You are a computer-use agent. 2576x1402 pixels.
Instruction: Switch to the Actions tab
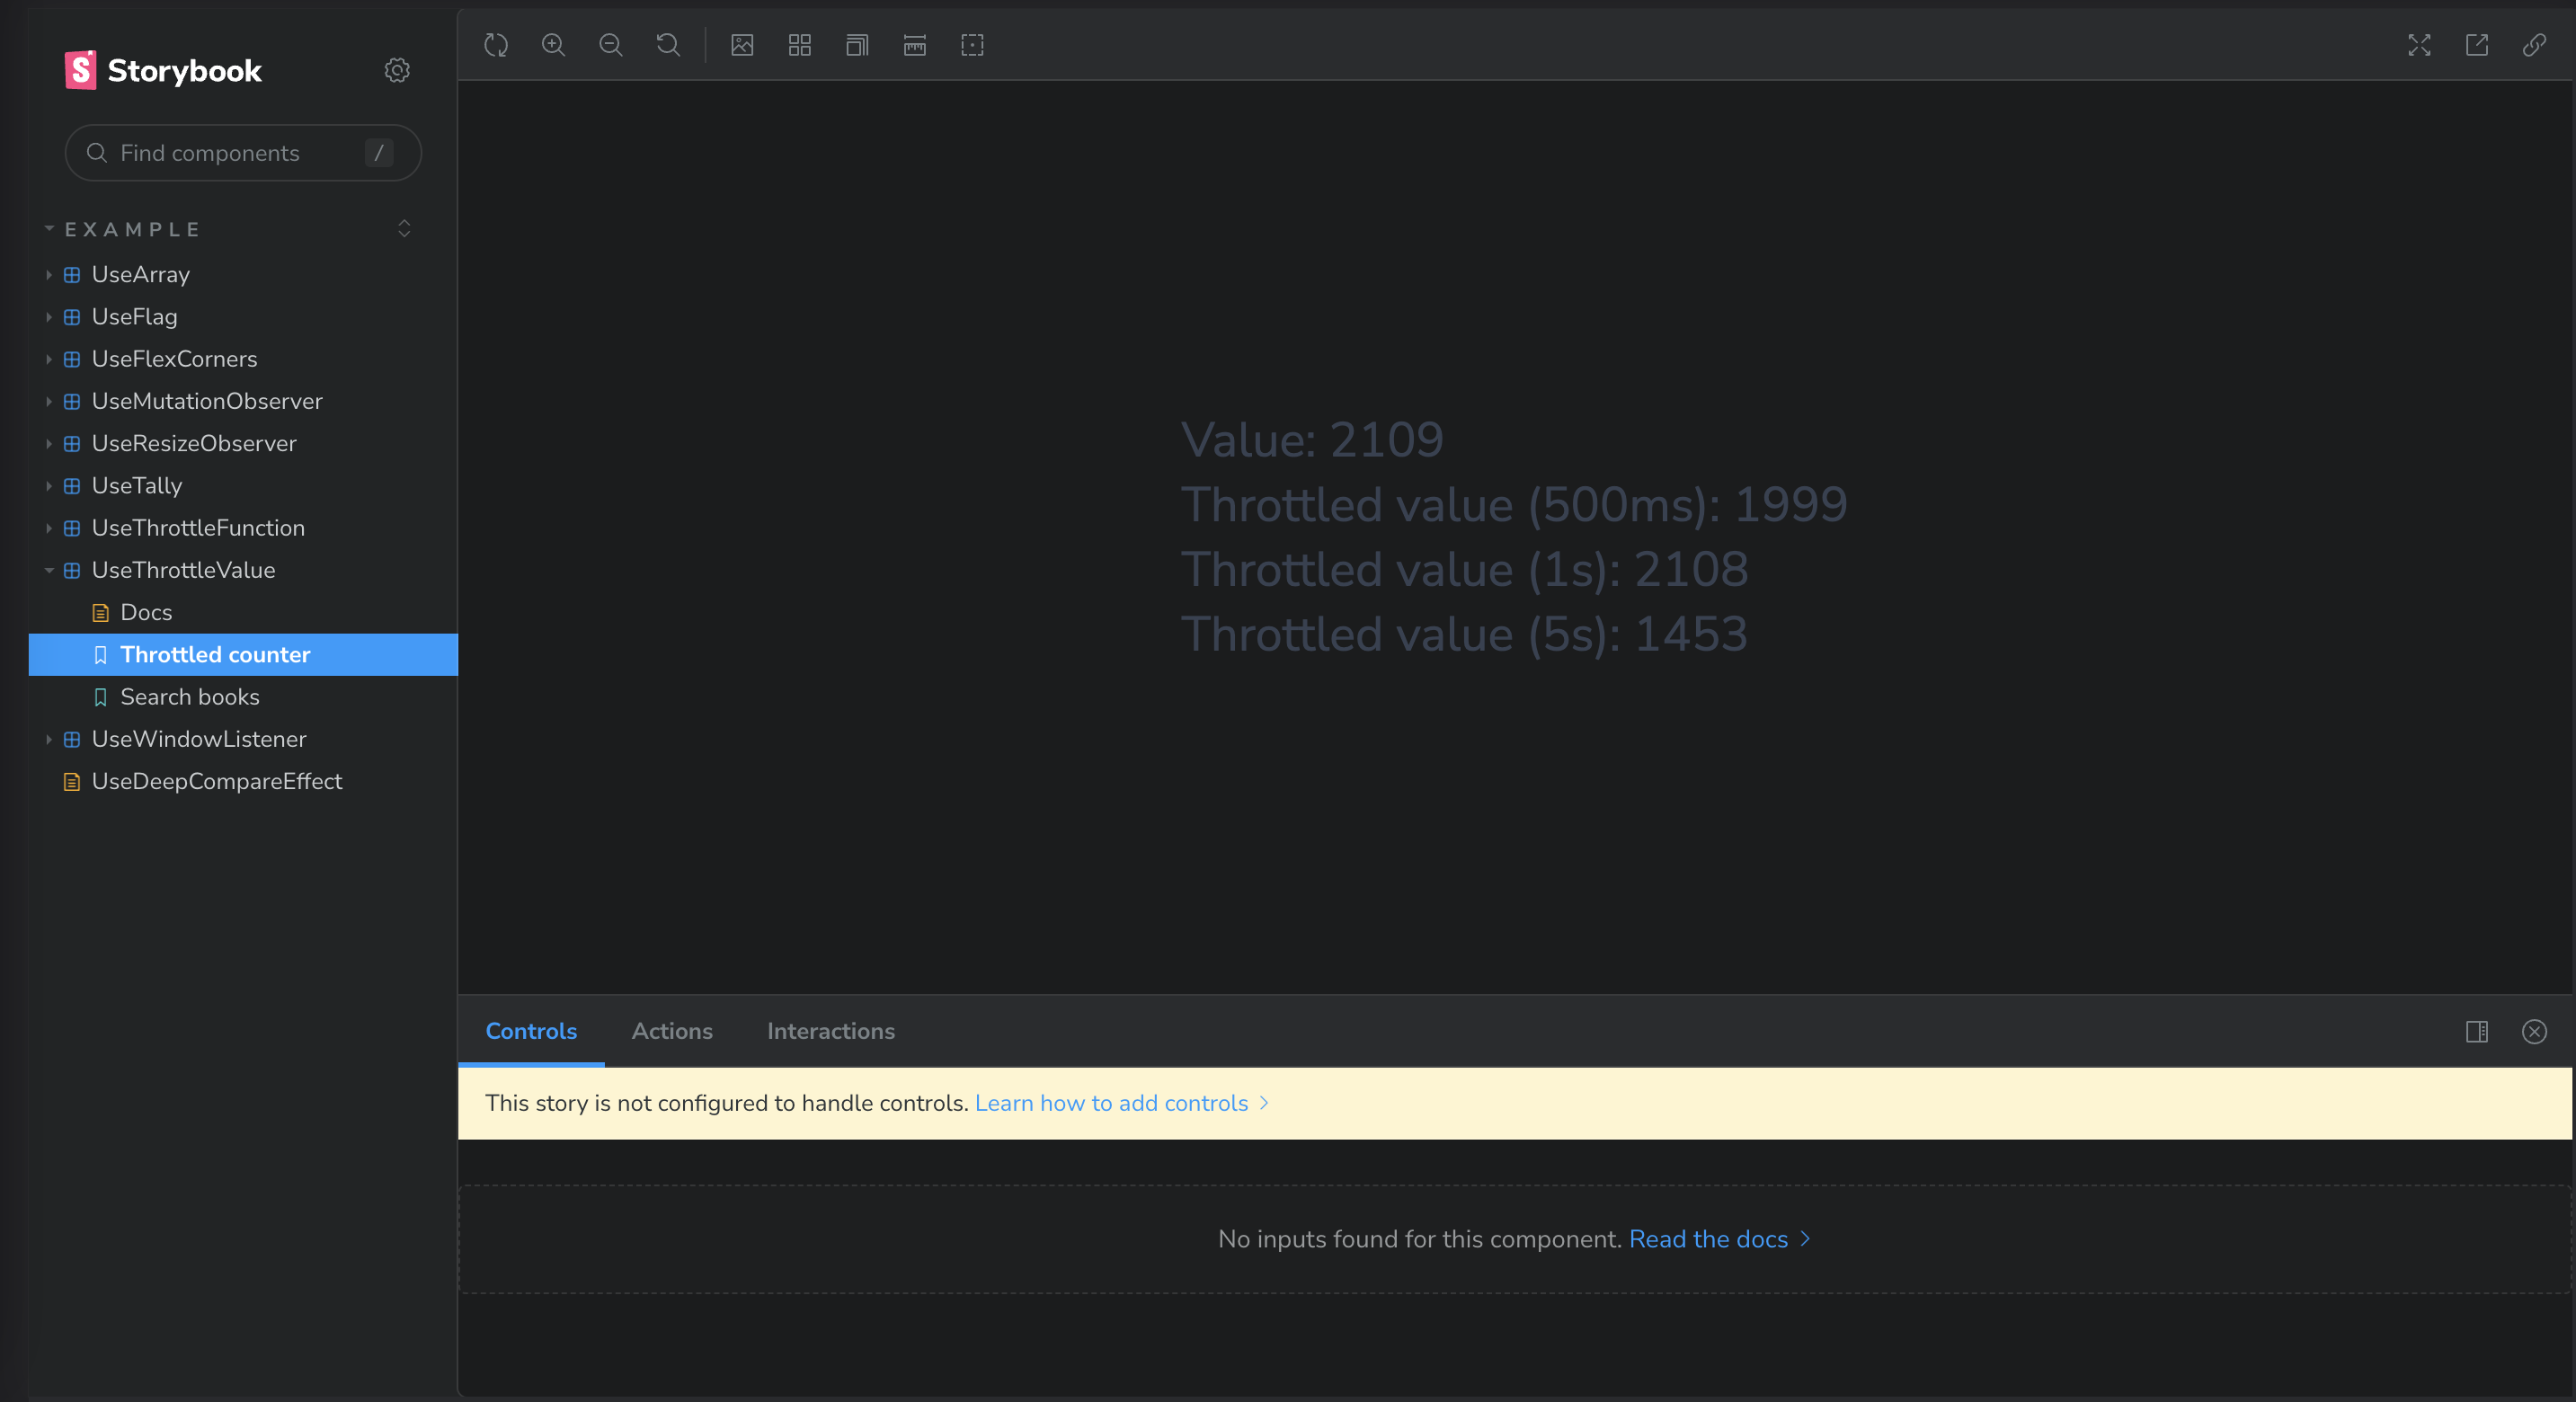(x=671, y=1031)
